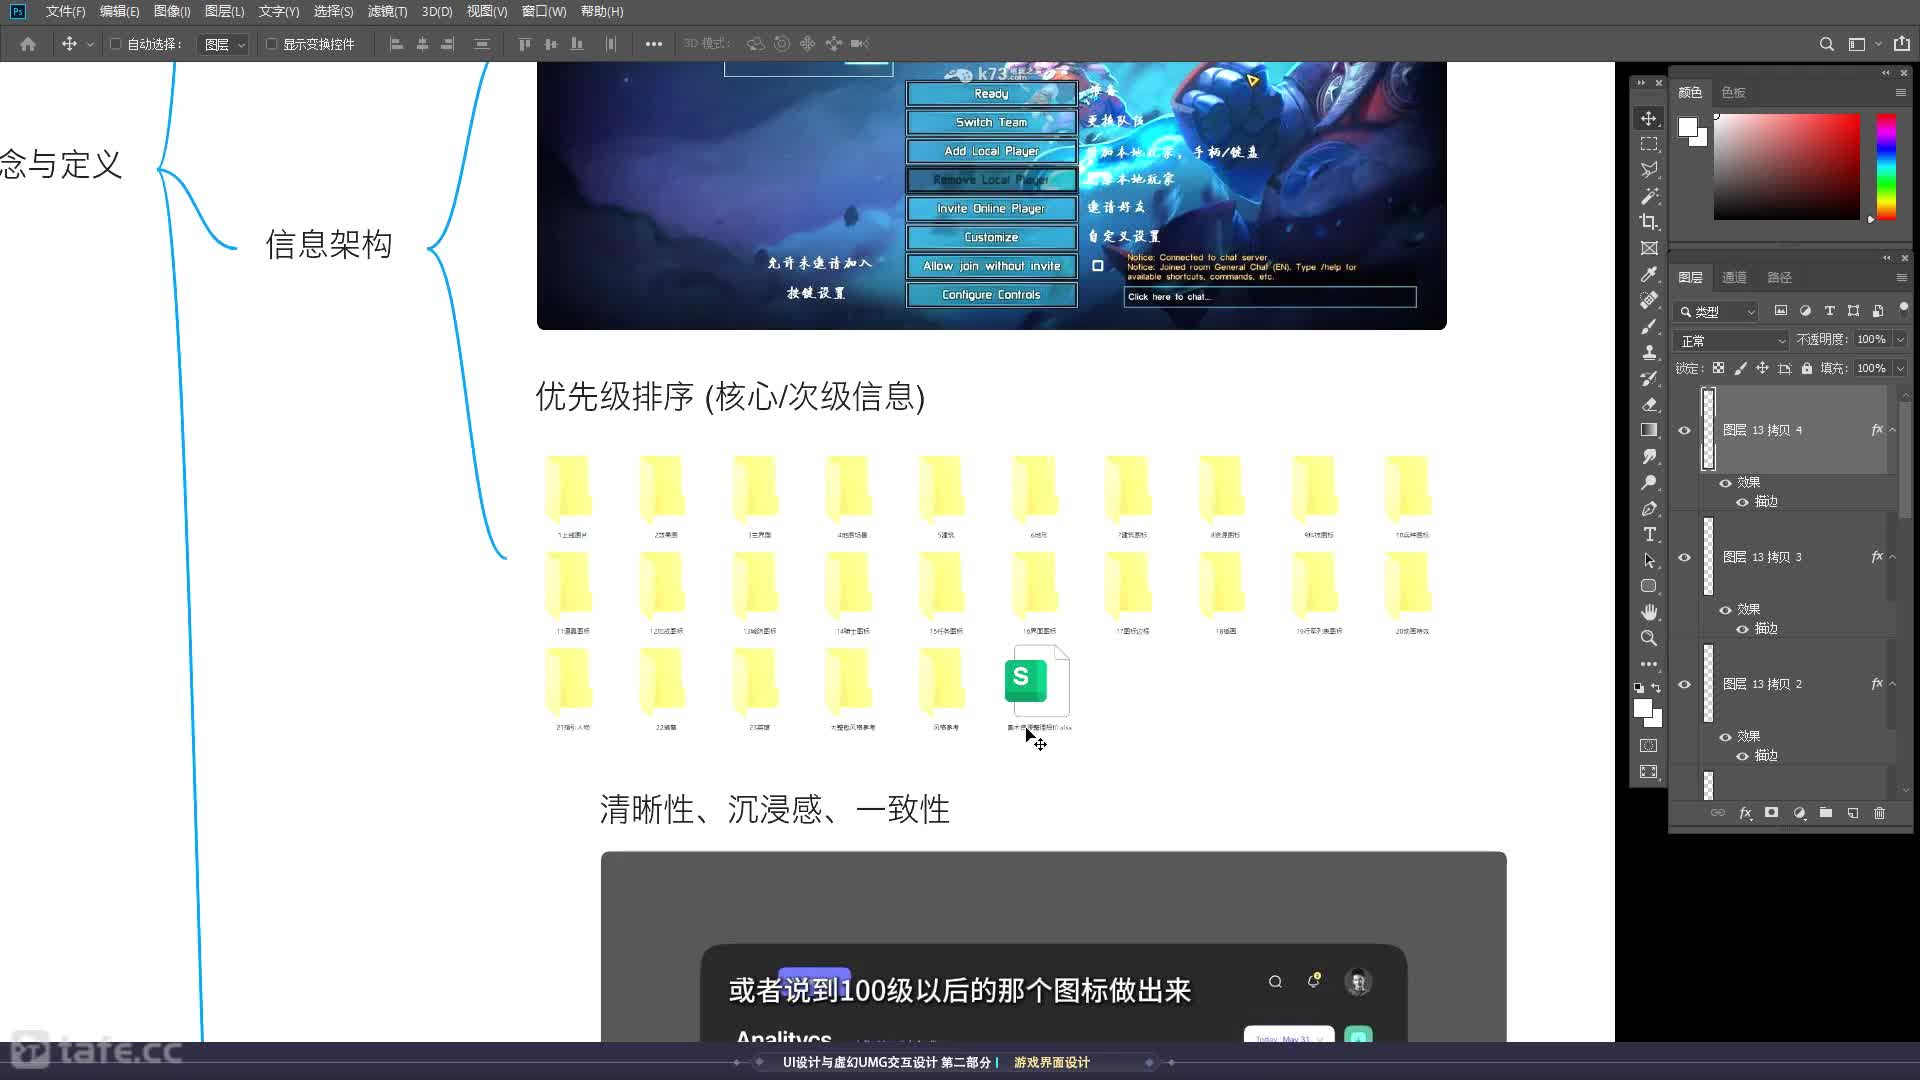
Task: Click the color picker gradient field
Action: (x=1786, y=166)
